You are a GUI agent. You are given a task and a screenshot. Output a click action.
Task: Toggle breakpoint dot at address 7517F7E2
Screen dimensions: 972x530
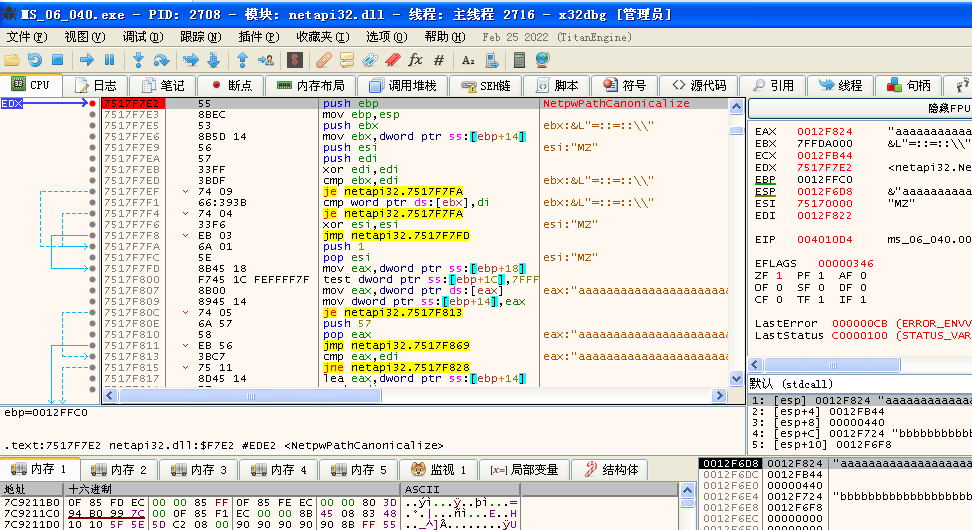click(92, 103)
